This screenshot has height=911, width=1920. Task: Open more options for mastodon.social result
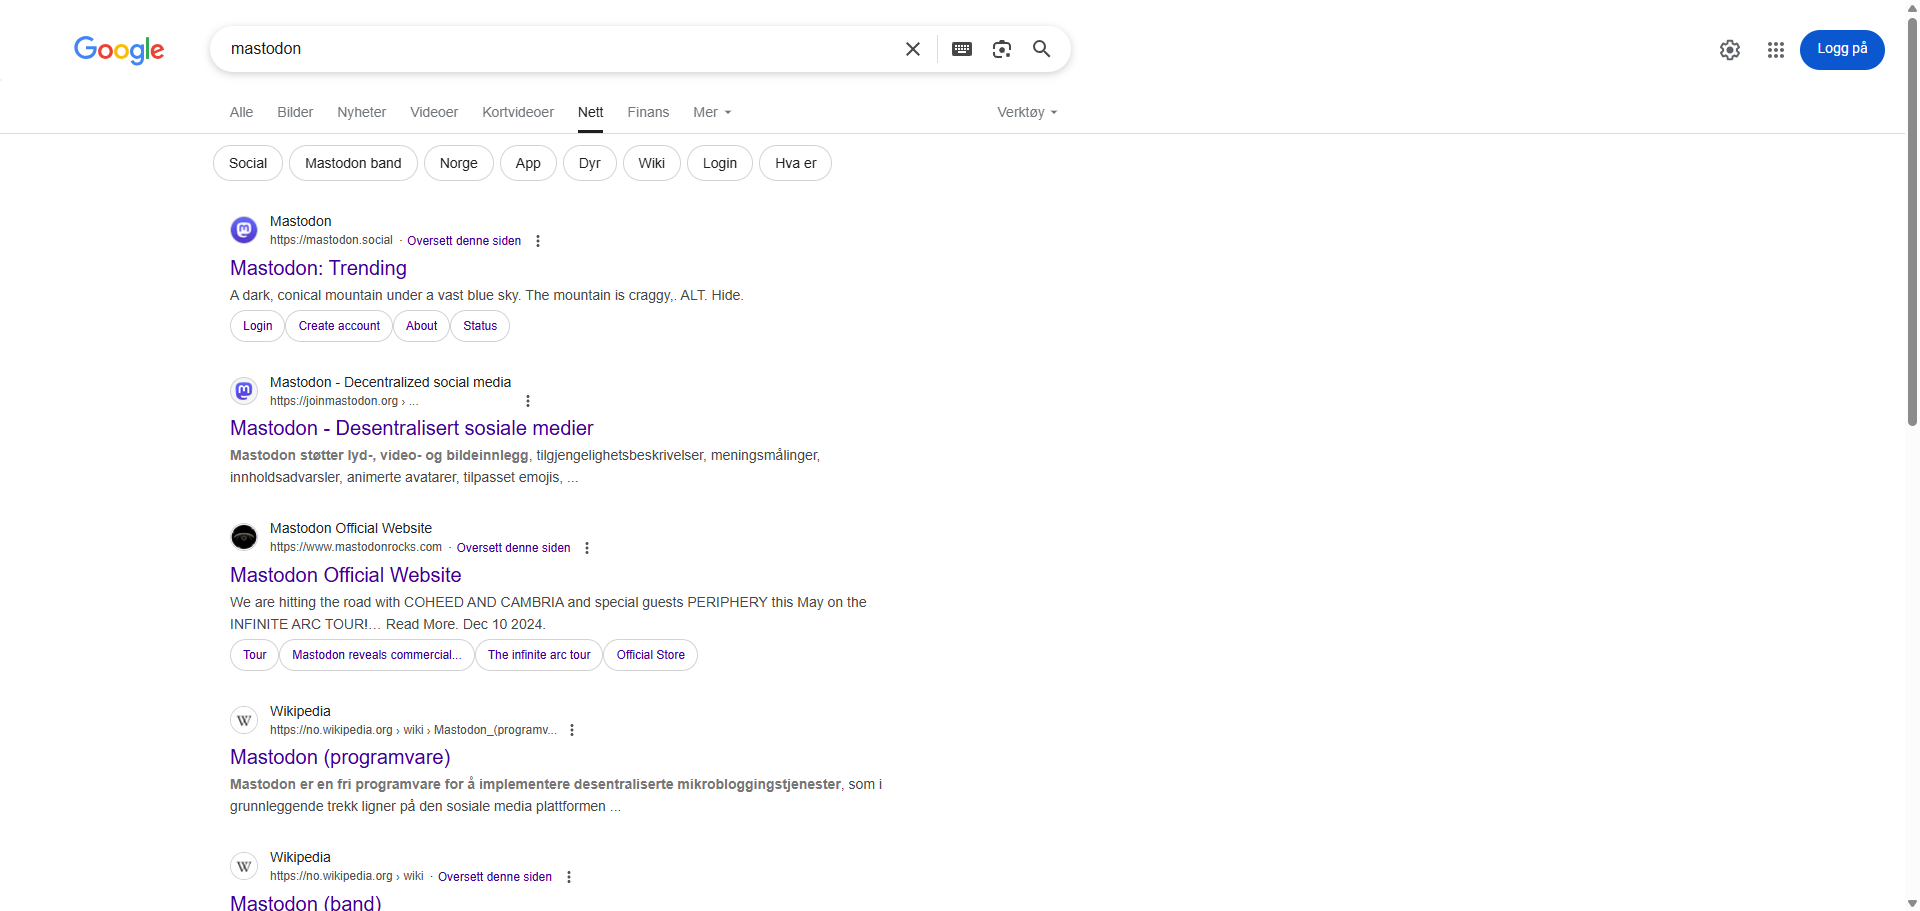coord(538,241)
